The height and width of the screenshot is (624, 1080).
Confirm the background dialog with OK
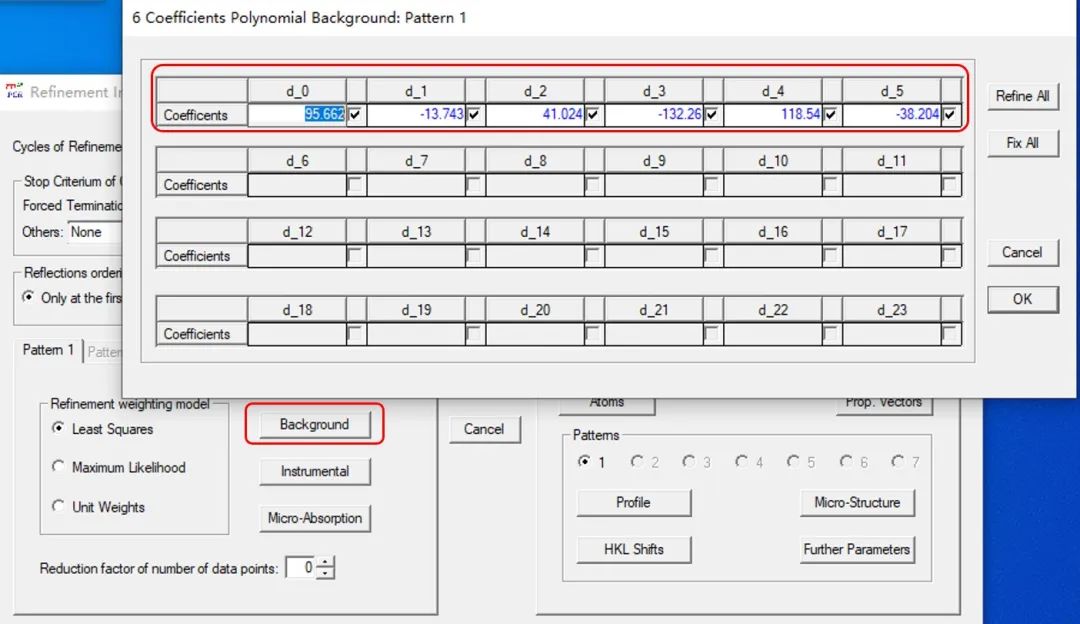(x=1022, y=299)
